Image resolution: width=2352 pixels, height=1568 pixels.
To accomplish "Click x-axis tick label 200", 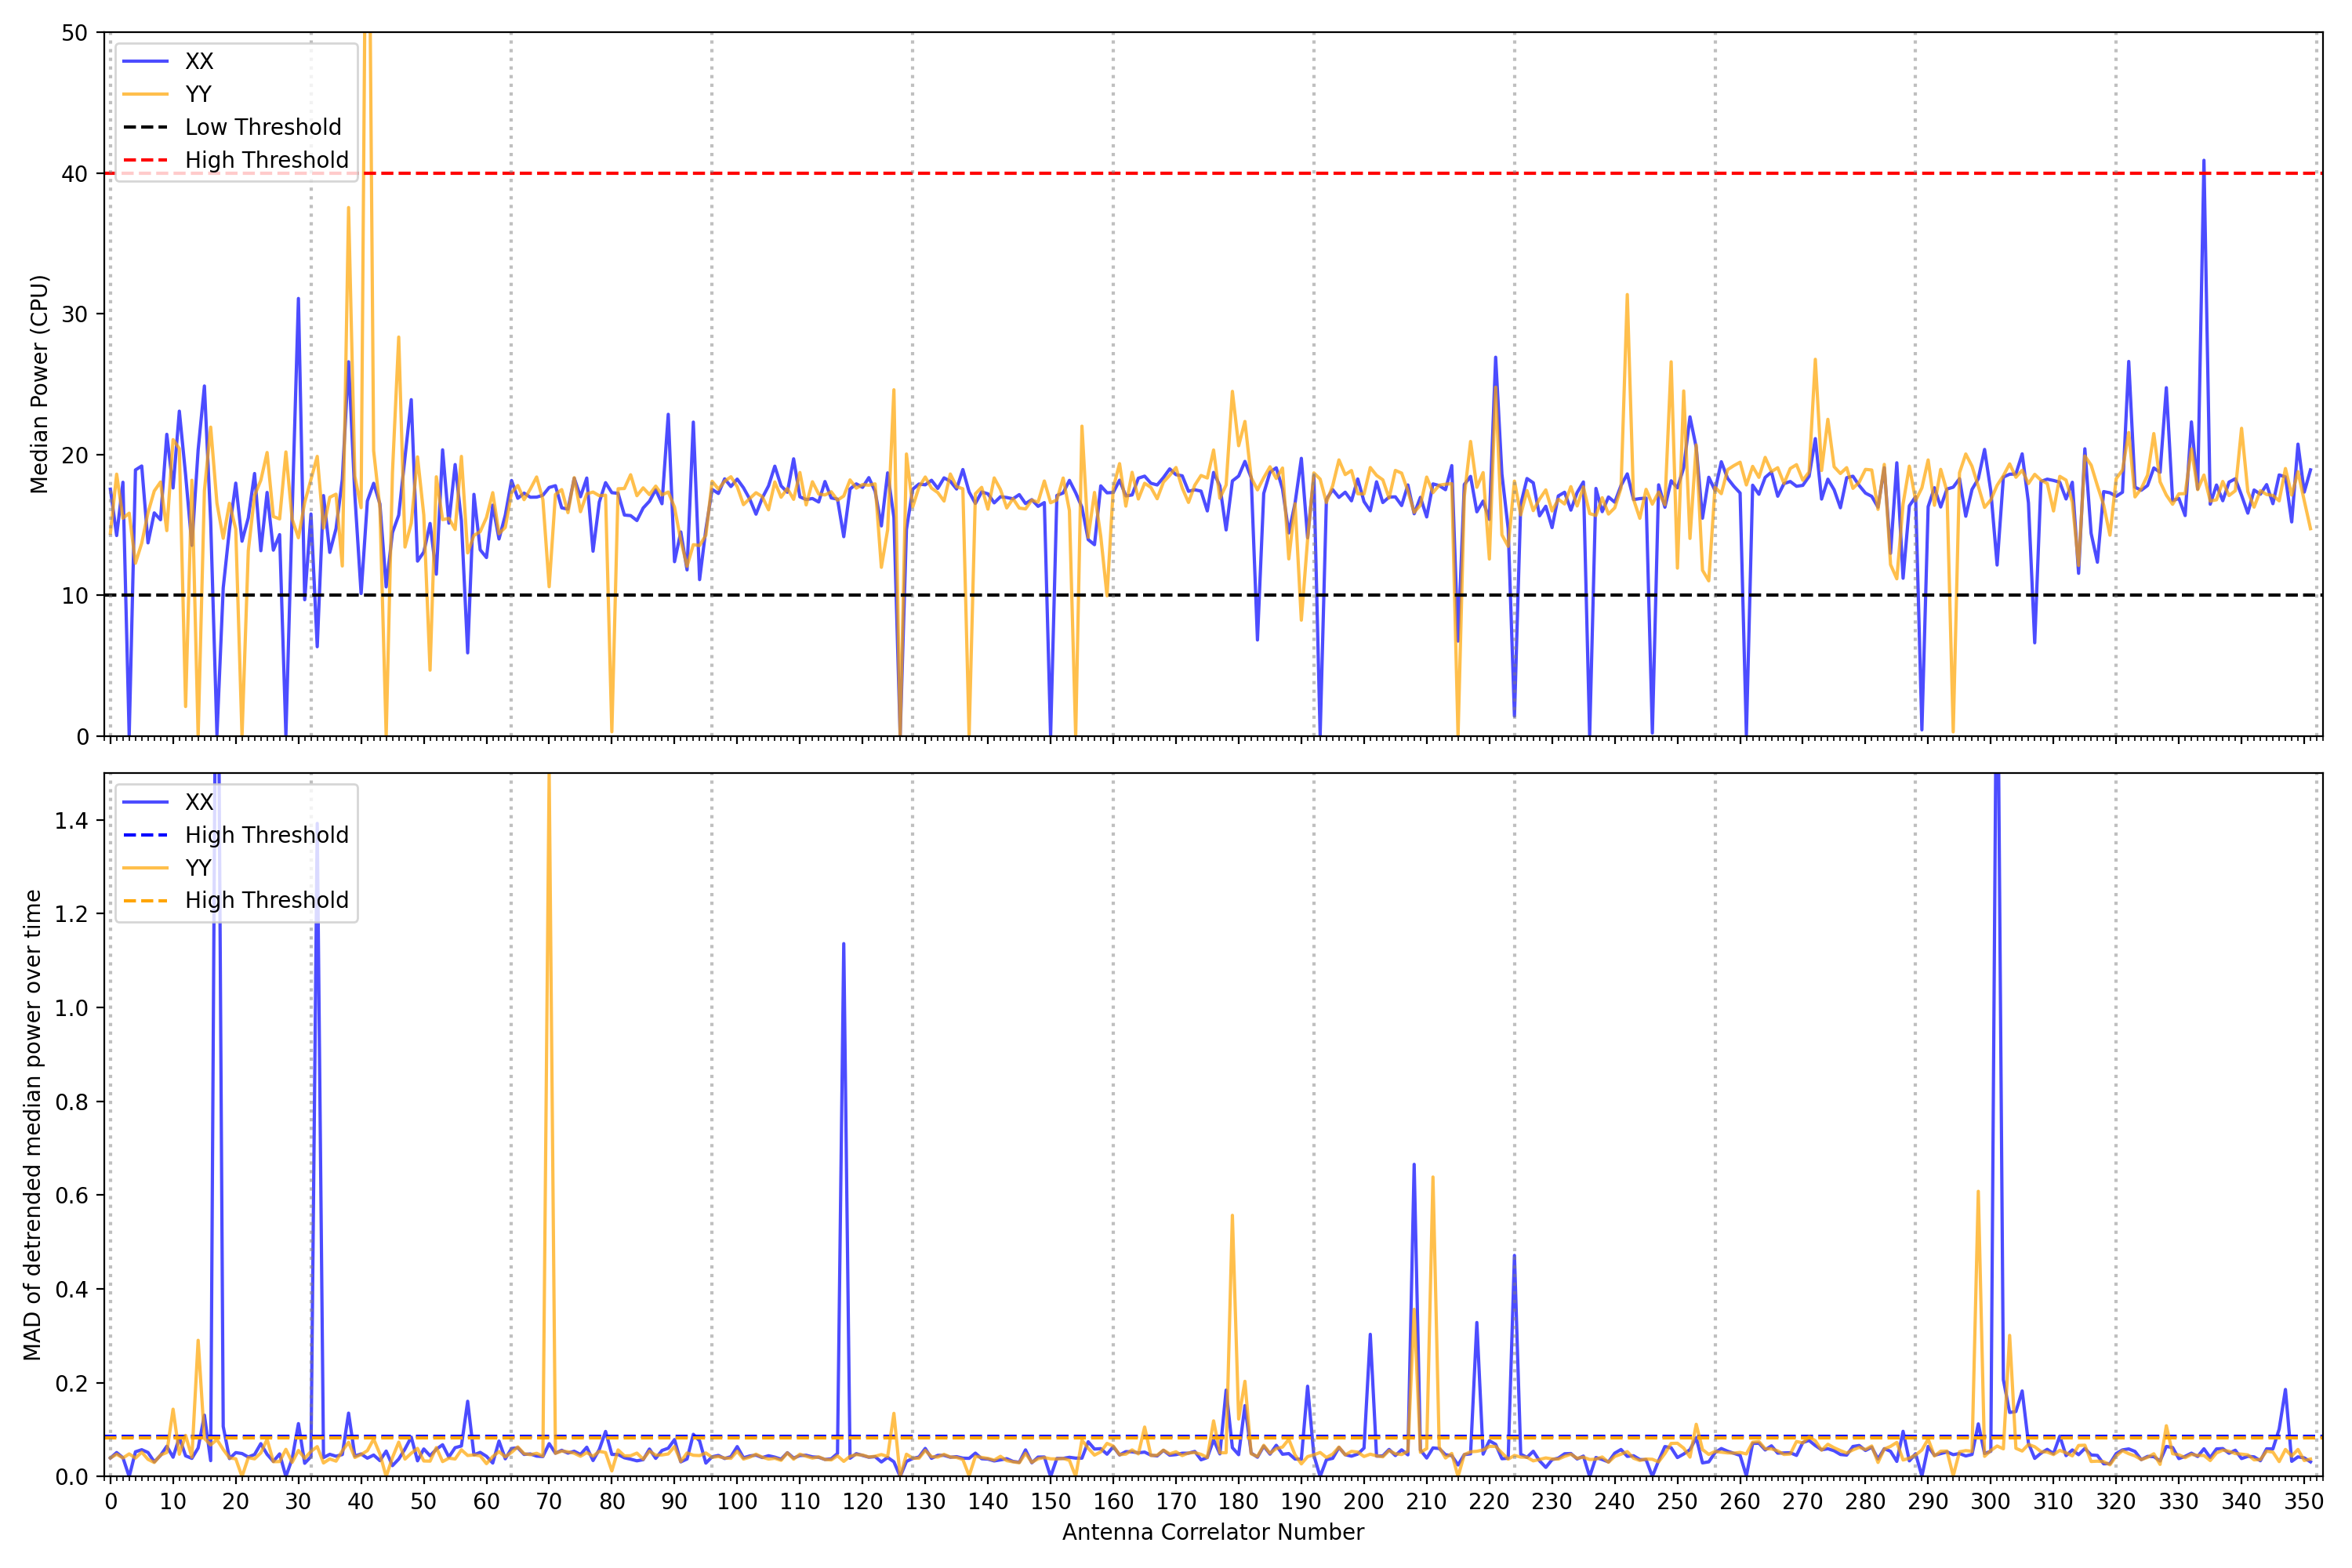I will [1363, 1502].
